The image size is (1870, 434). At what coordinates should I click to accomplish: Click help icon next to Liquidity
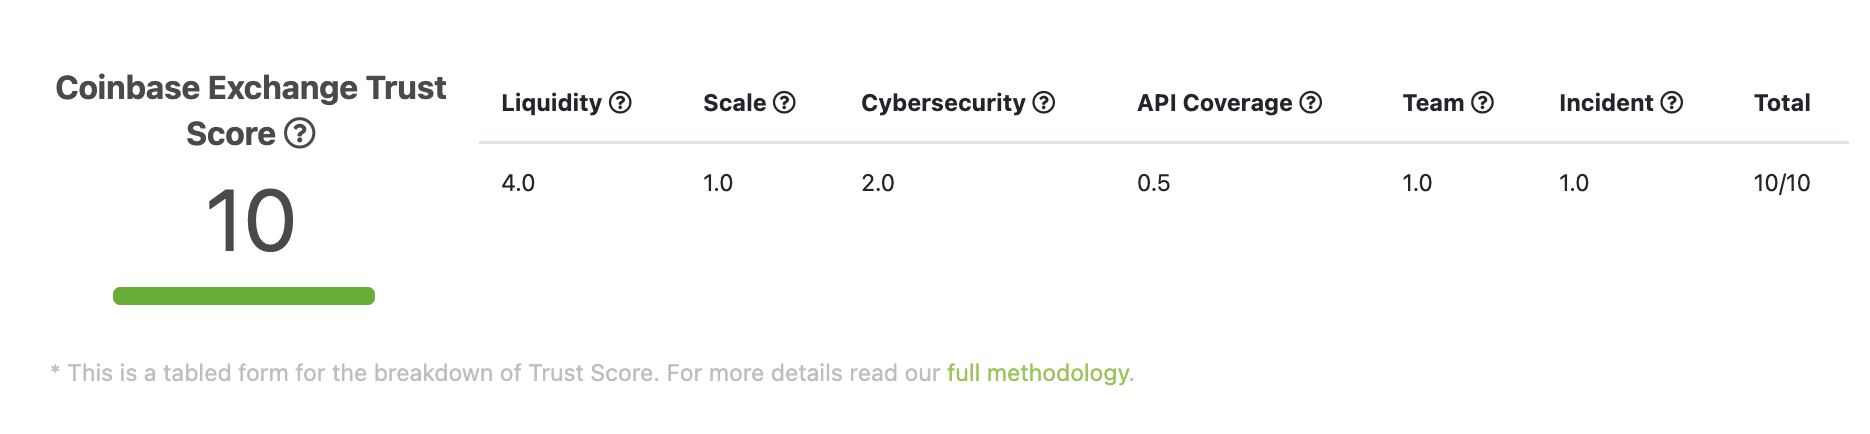tap(620, 103)
